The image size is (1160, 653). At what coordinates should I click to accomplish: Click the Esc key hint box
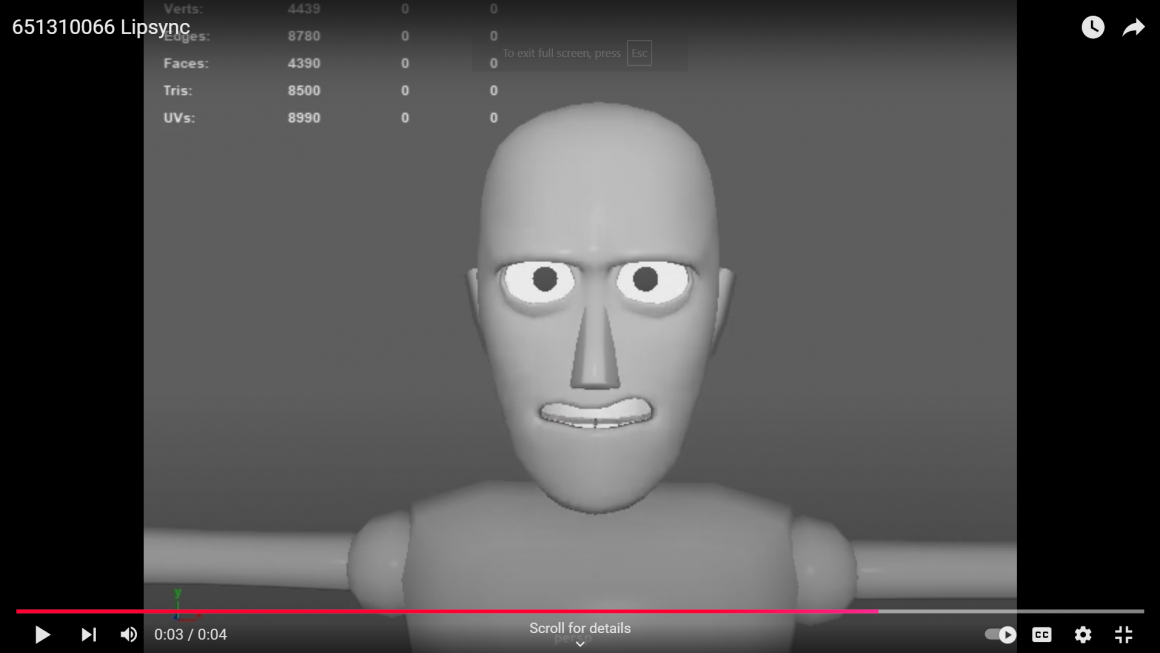pos(639,53)
